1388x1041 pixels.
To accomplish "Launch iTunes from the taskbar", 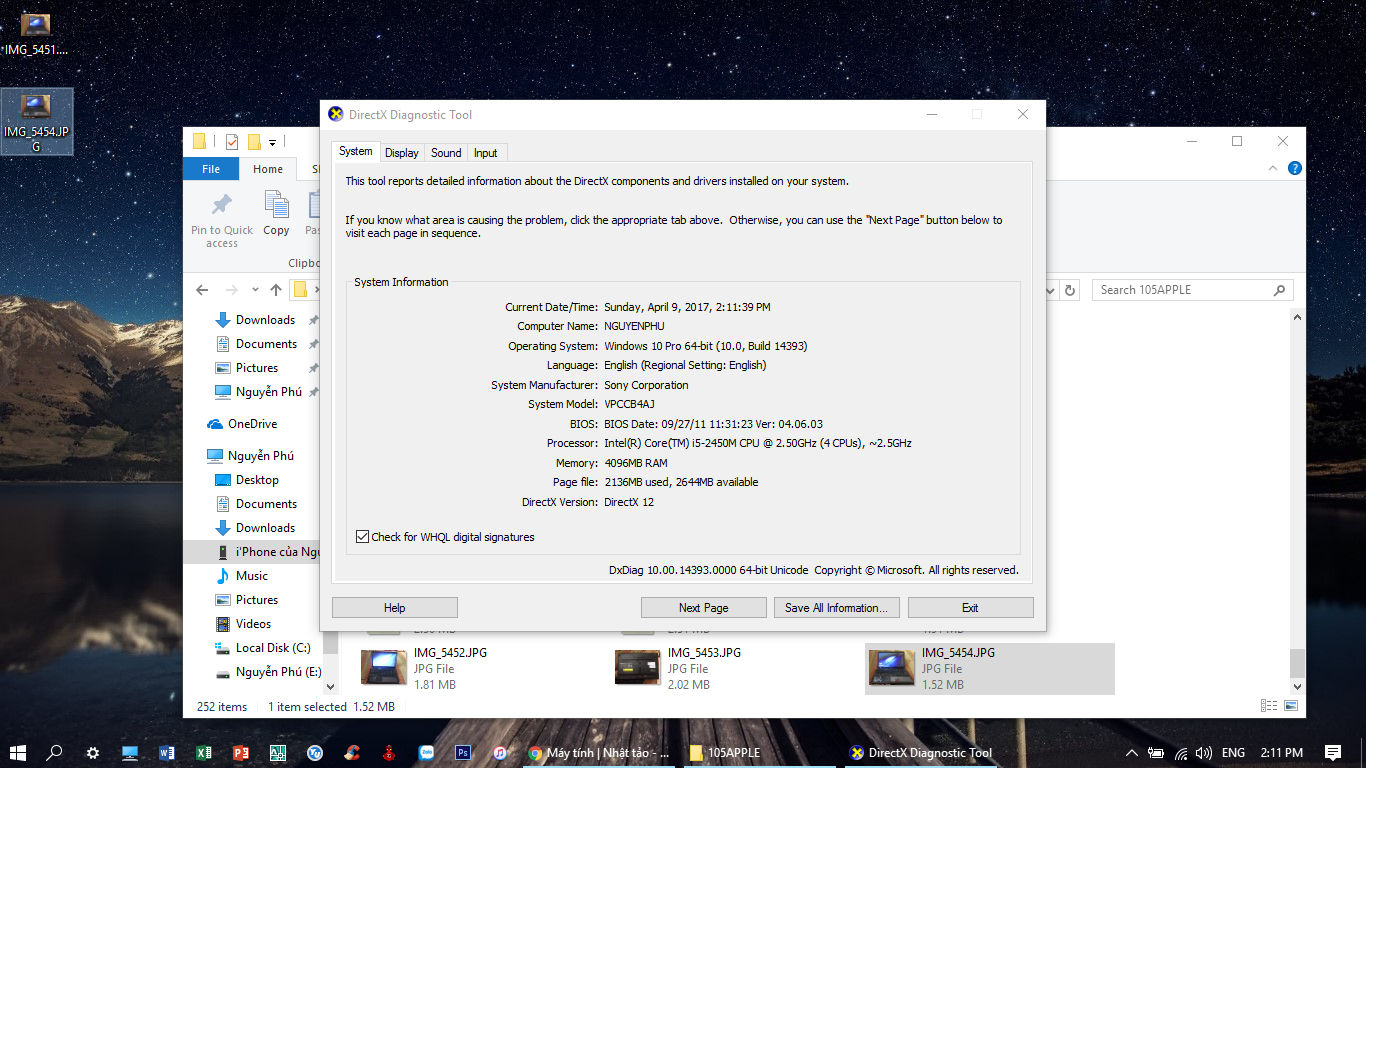I will coord(500,753).
